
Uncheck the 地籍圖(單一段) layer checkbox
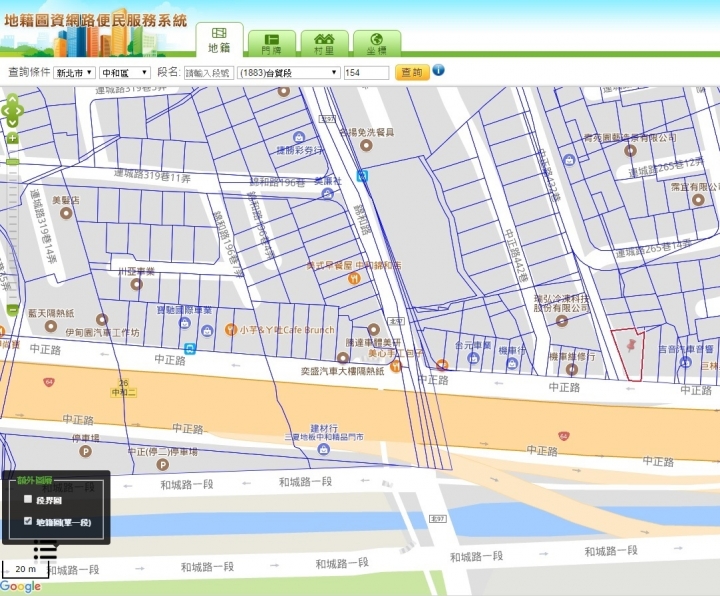tap(28, 521)
